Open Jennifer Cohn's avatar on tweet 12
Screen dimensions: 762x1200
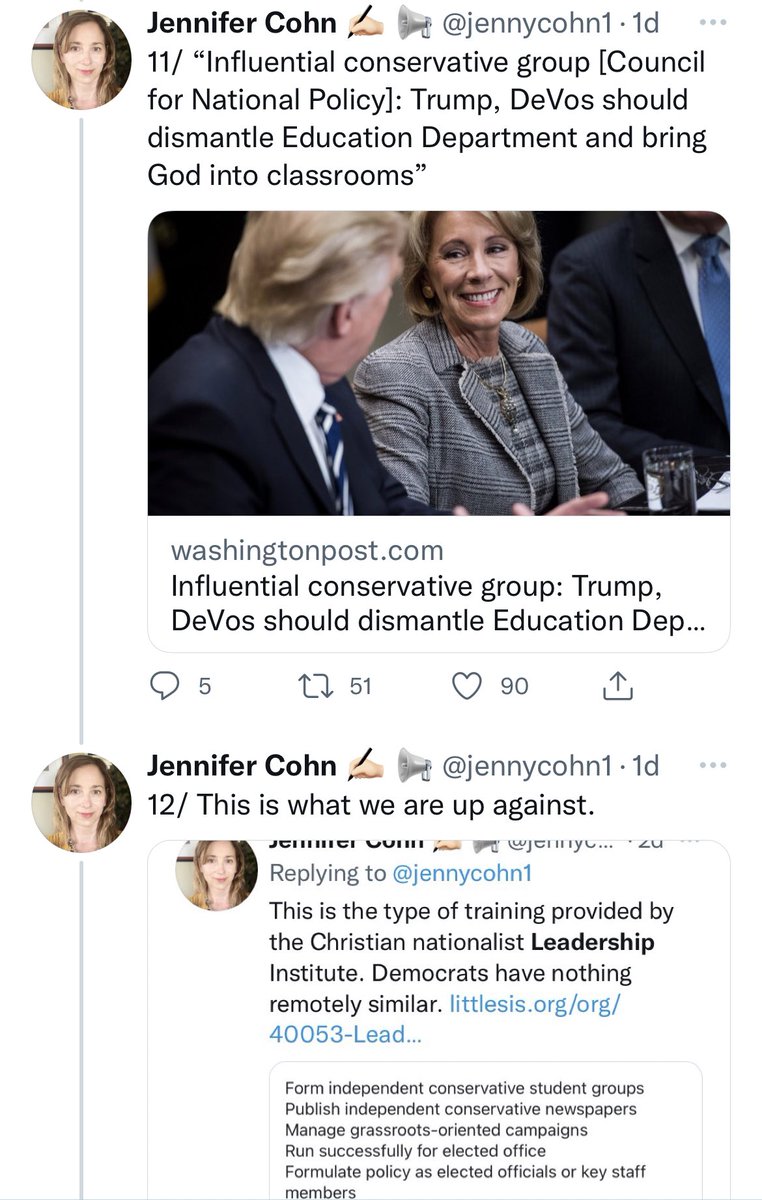click(82, 803)
